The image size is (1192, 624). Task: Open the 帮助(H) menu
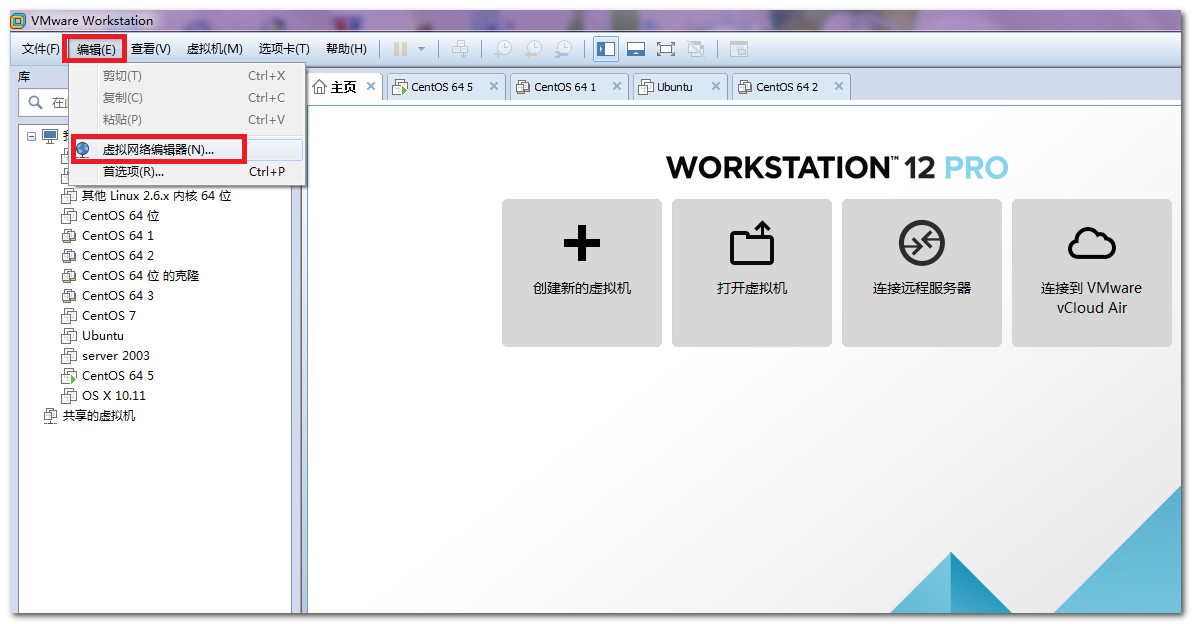[346, 49]
